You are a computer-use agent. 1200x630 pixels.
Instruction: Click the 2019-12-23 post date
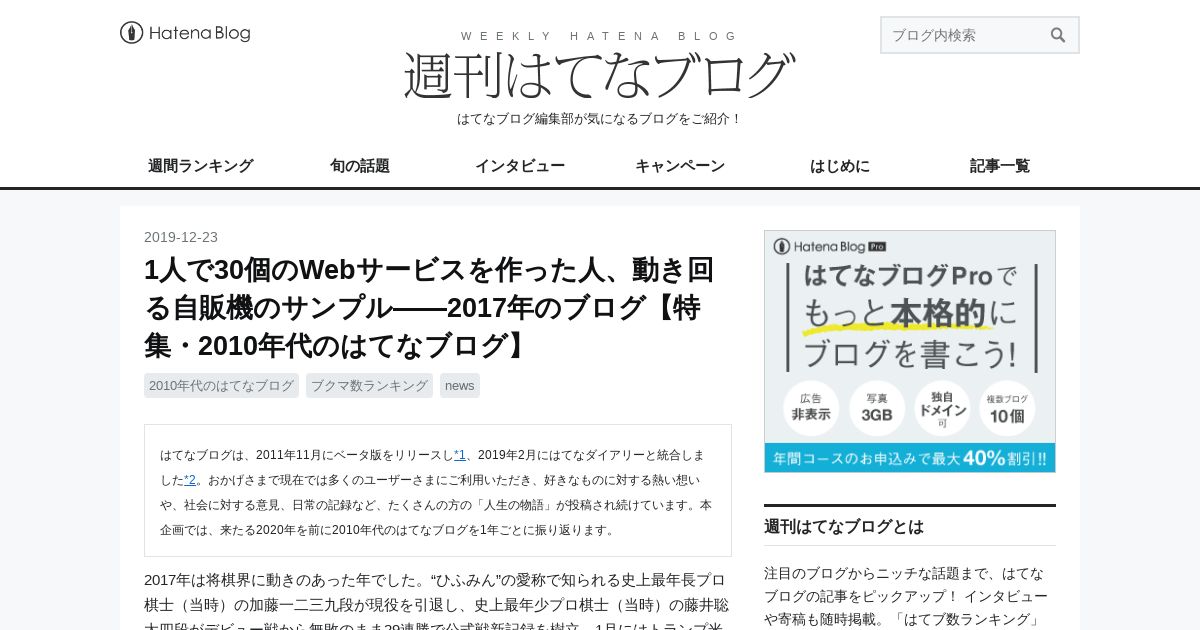(x=181, y=237)
